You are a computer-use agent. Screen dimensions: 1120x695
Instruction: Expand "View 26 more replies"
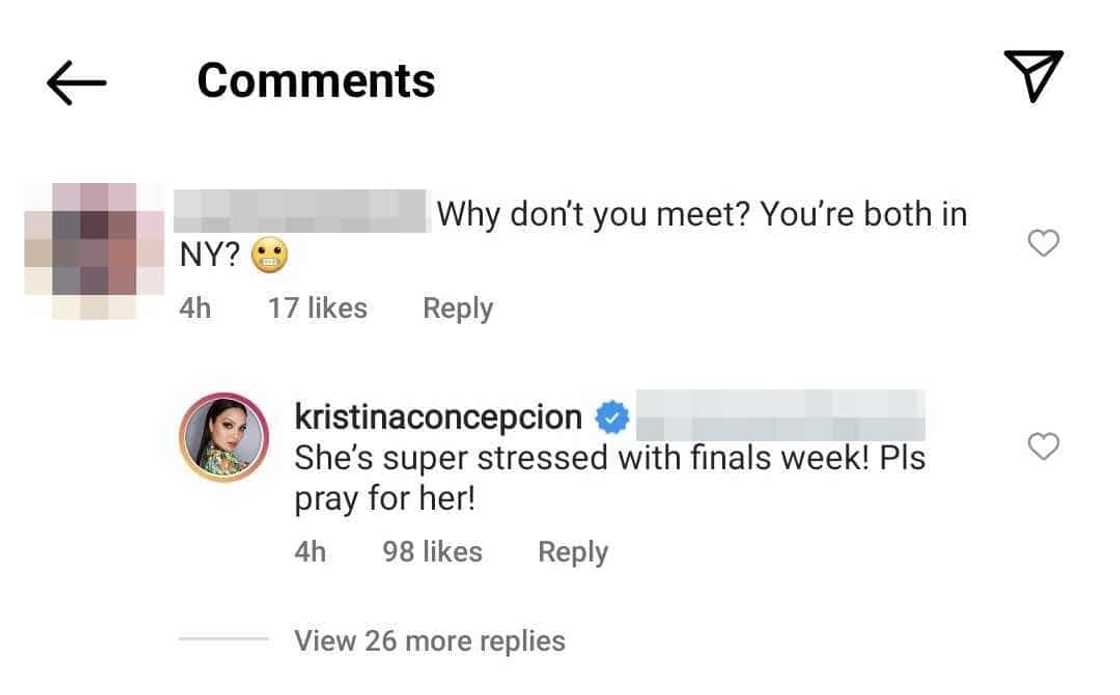coord(429,640)
